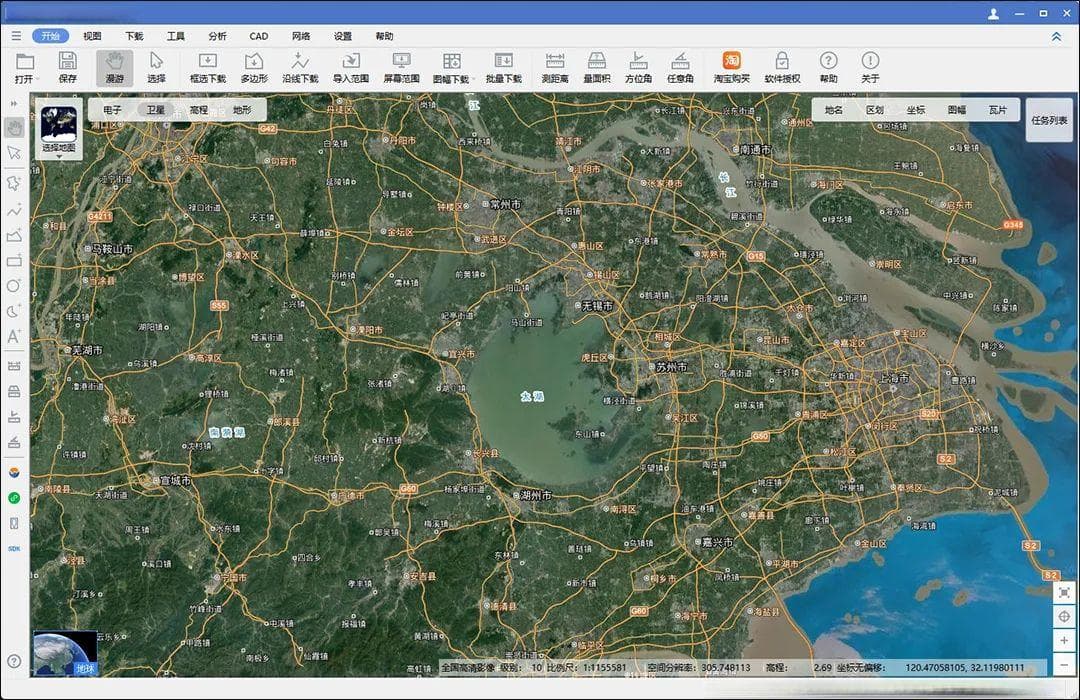Image resolution: width=1080 pixels, height=700 pixels.
Task: Pick draw arc tool in sidebar
Action: pos(14,311)
